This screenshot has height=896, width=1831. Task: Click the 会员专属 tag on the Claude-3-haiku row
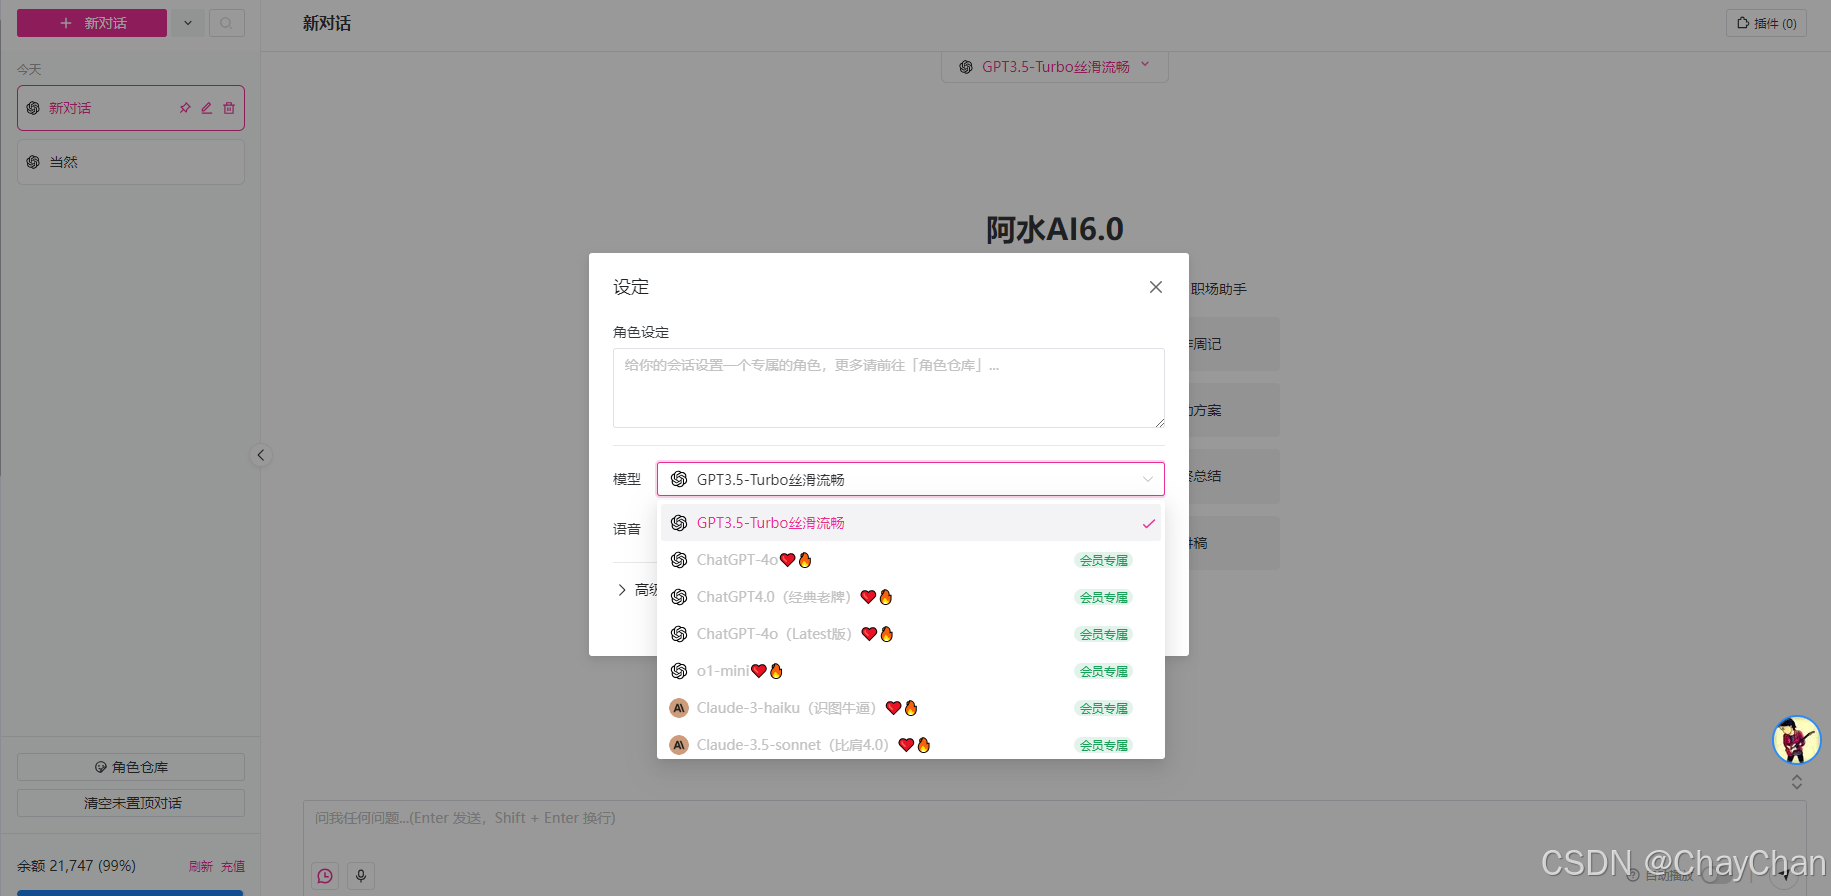point(1104,708)
